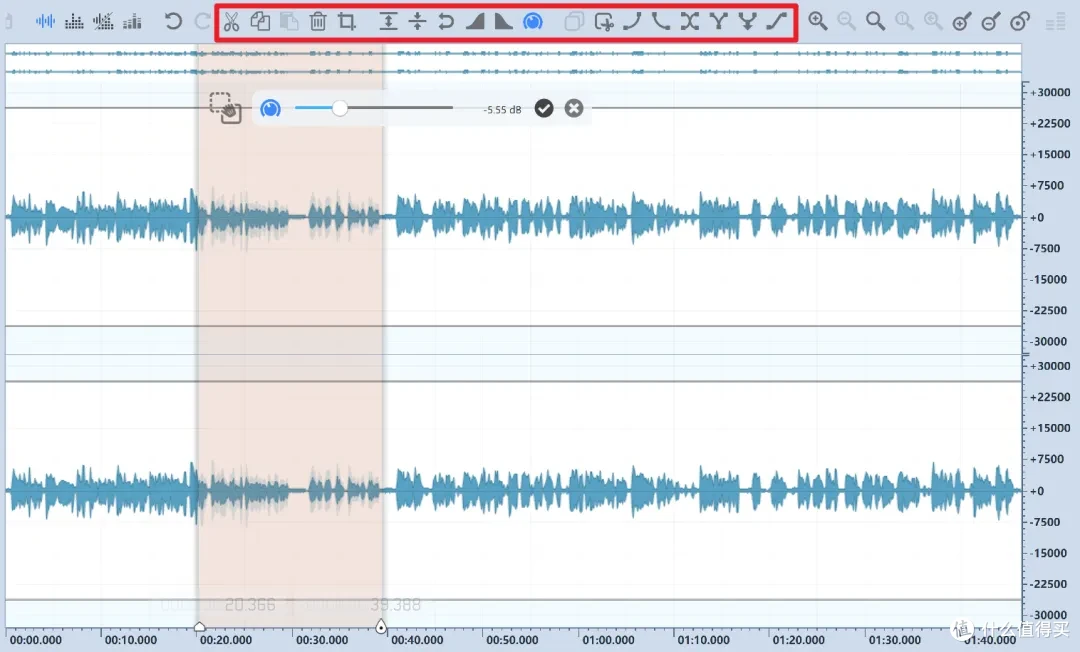Reverse the selected audio

click(446, 22)
